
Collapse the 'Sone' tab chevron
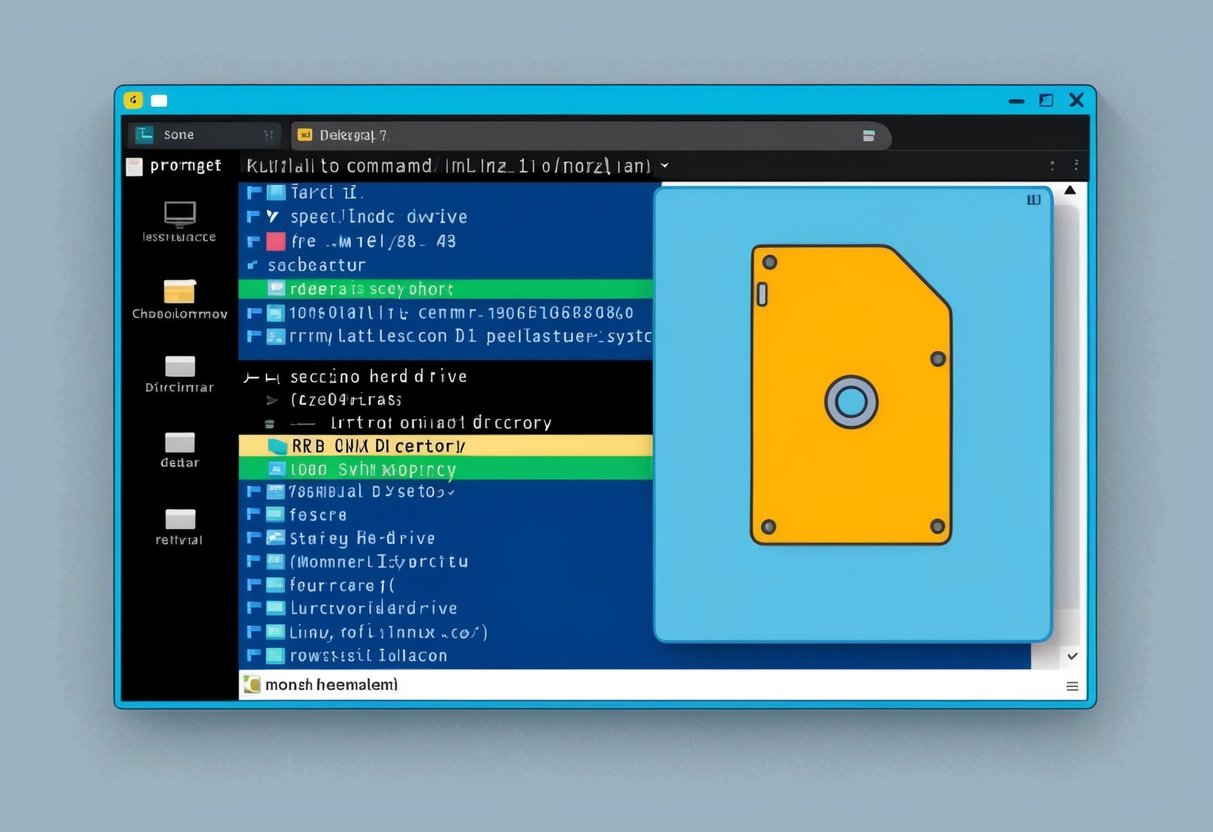[267, 133]
